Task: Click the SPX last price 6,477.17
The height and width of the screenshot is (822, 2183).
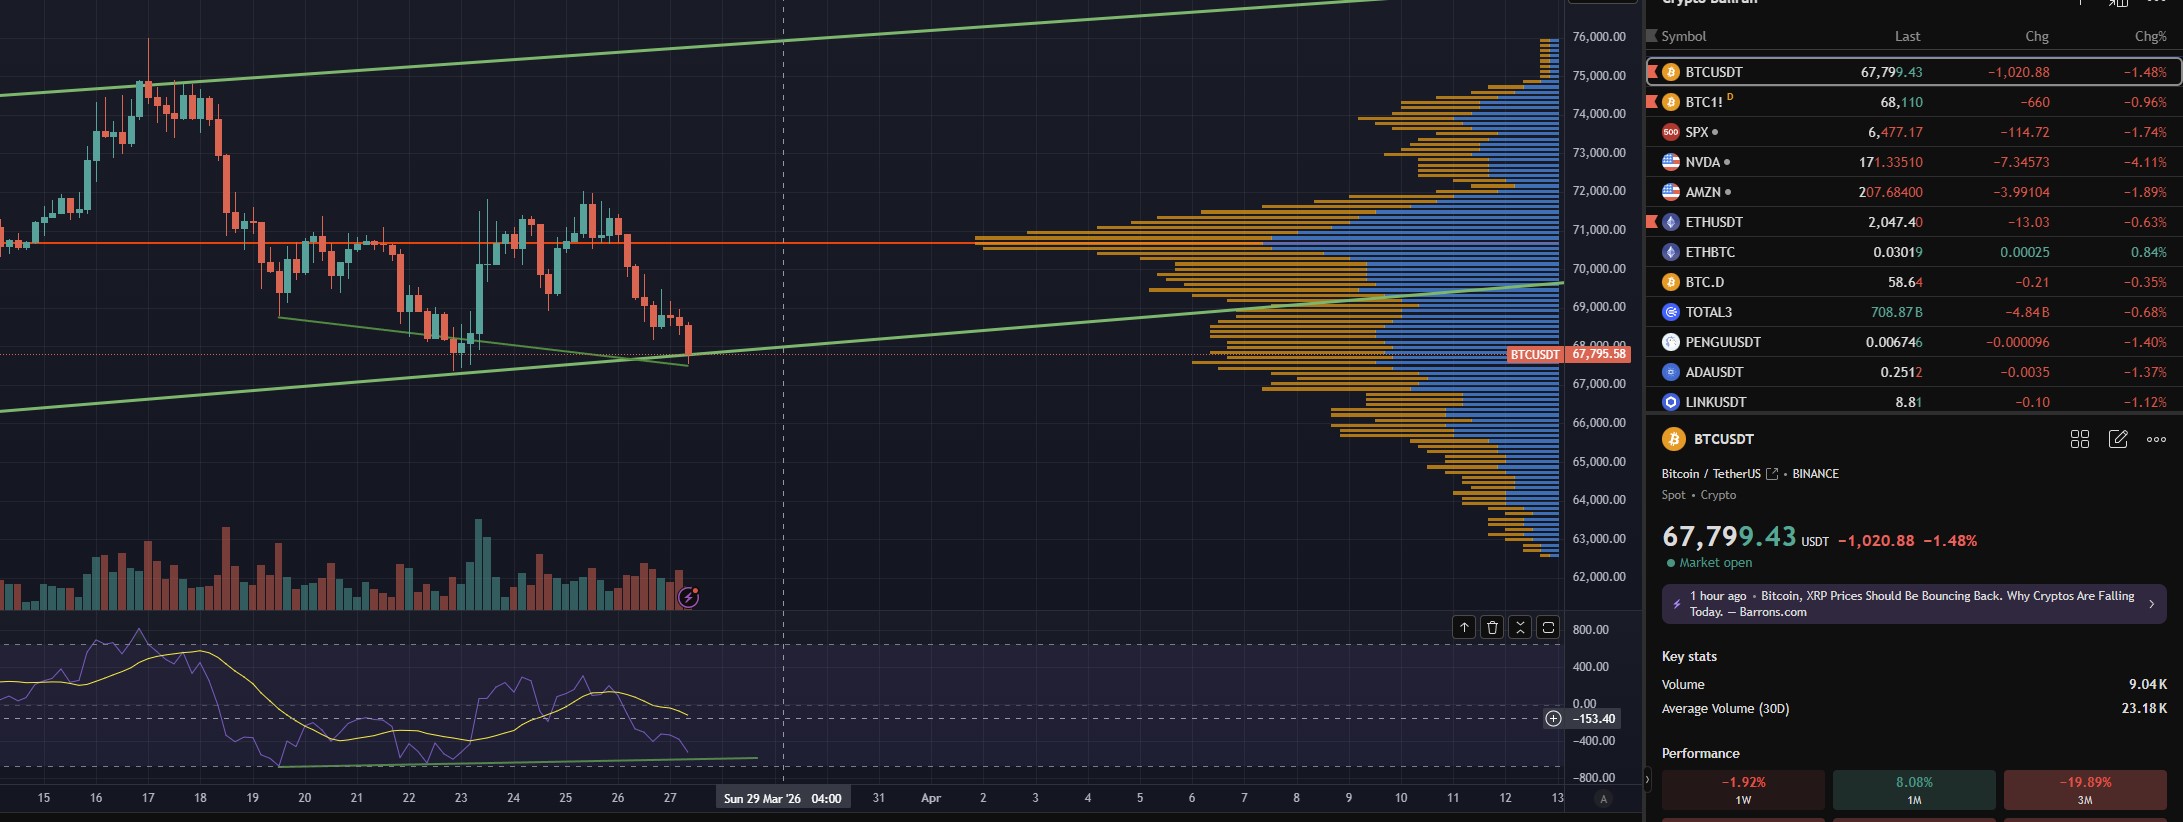Action: coord(1895,132)
